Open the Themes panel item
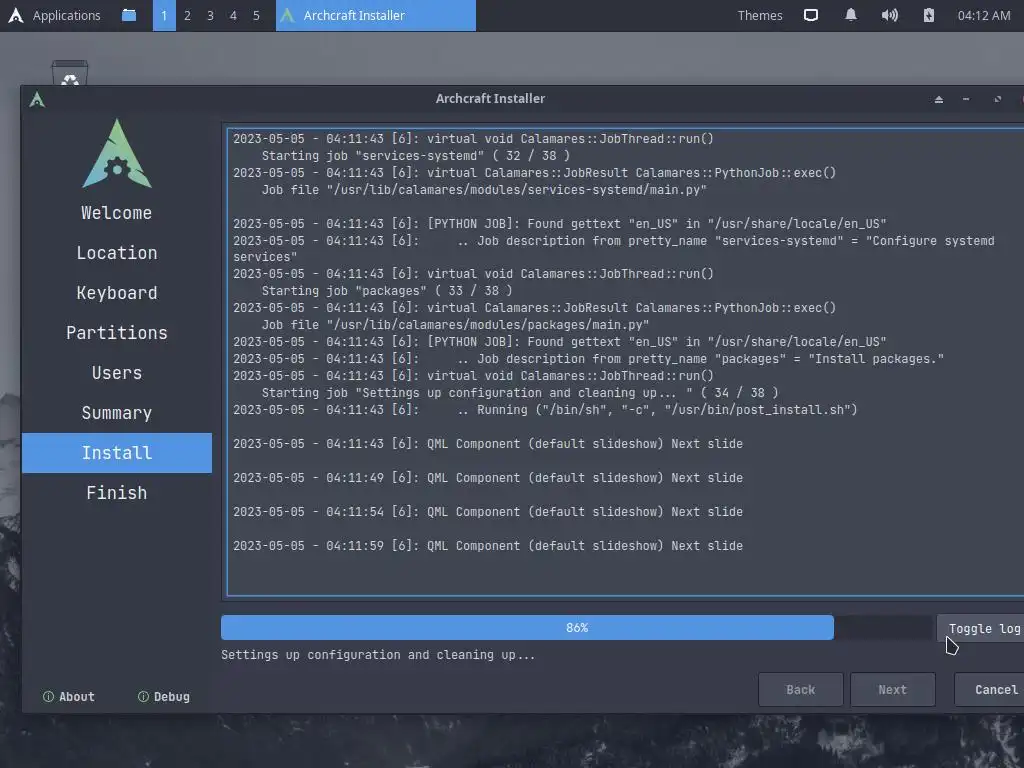This screenshot has height=768, width=1024. pos(760,15)
